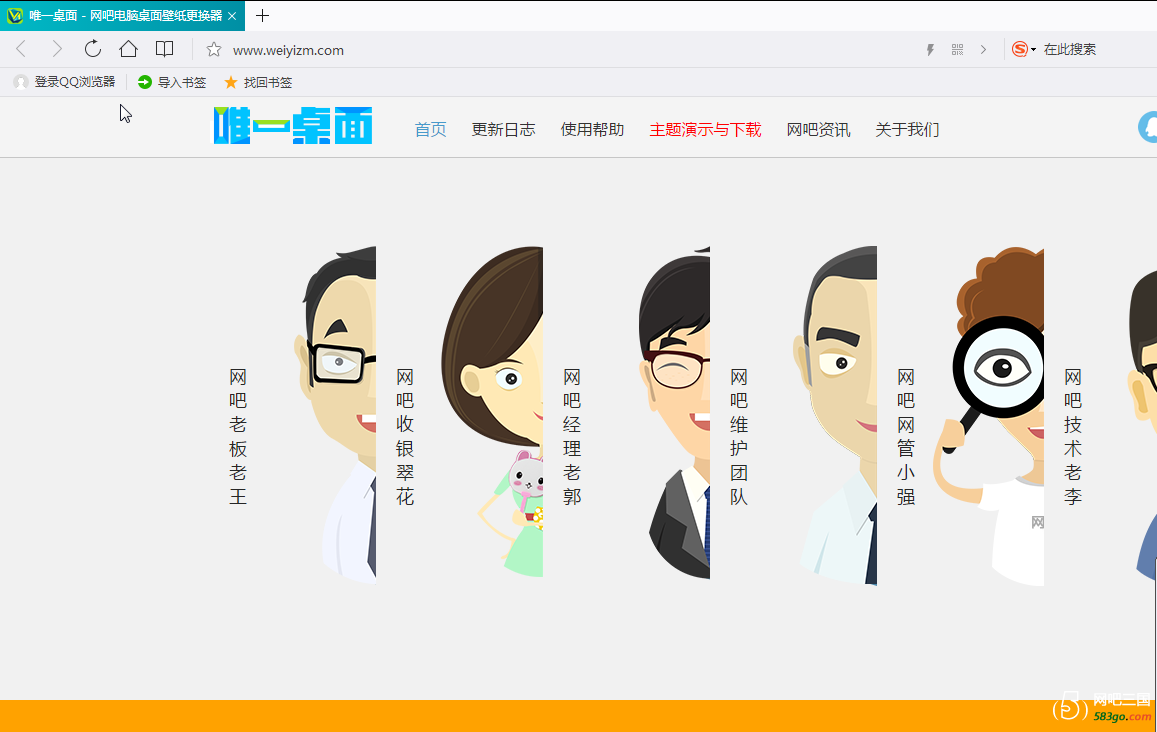Expand the Sogou search engine dropdown
The height and width of the screenshot is (732, 1157).
1033,50
